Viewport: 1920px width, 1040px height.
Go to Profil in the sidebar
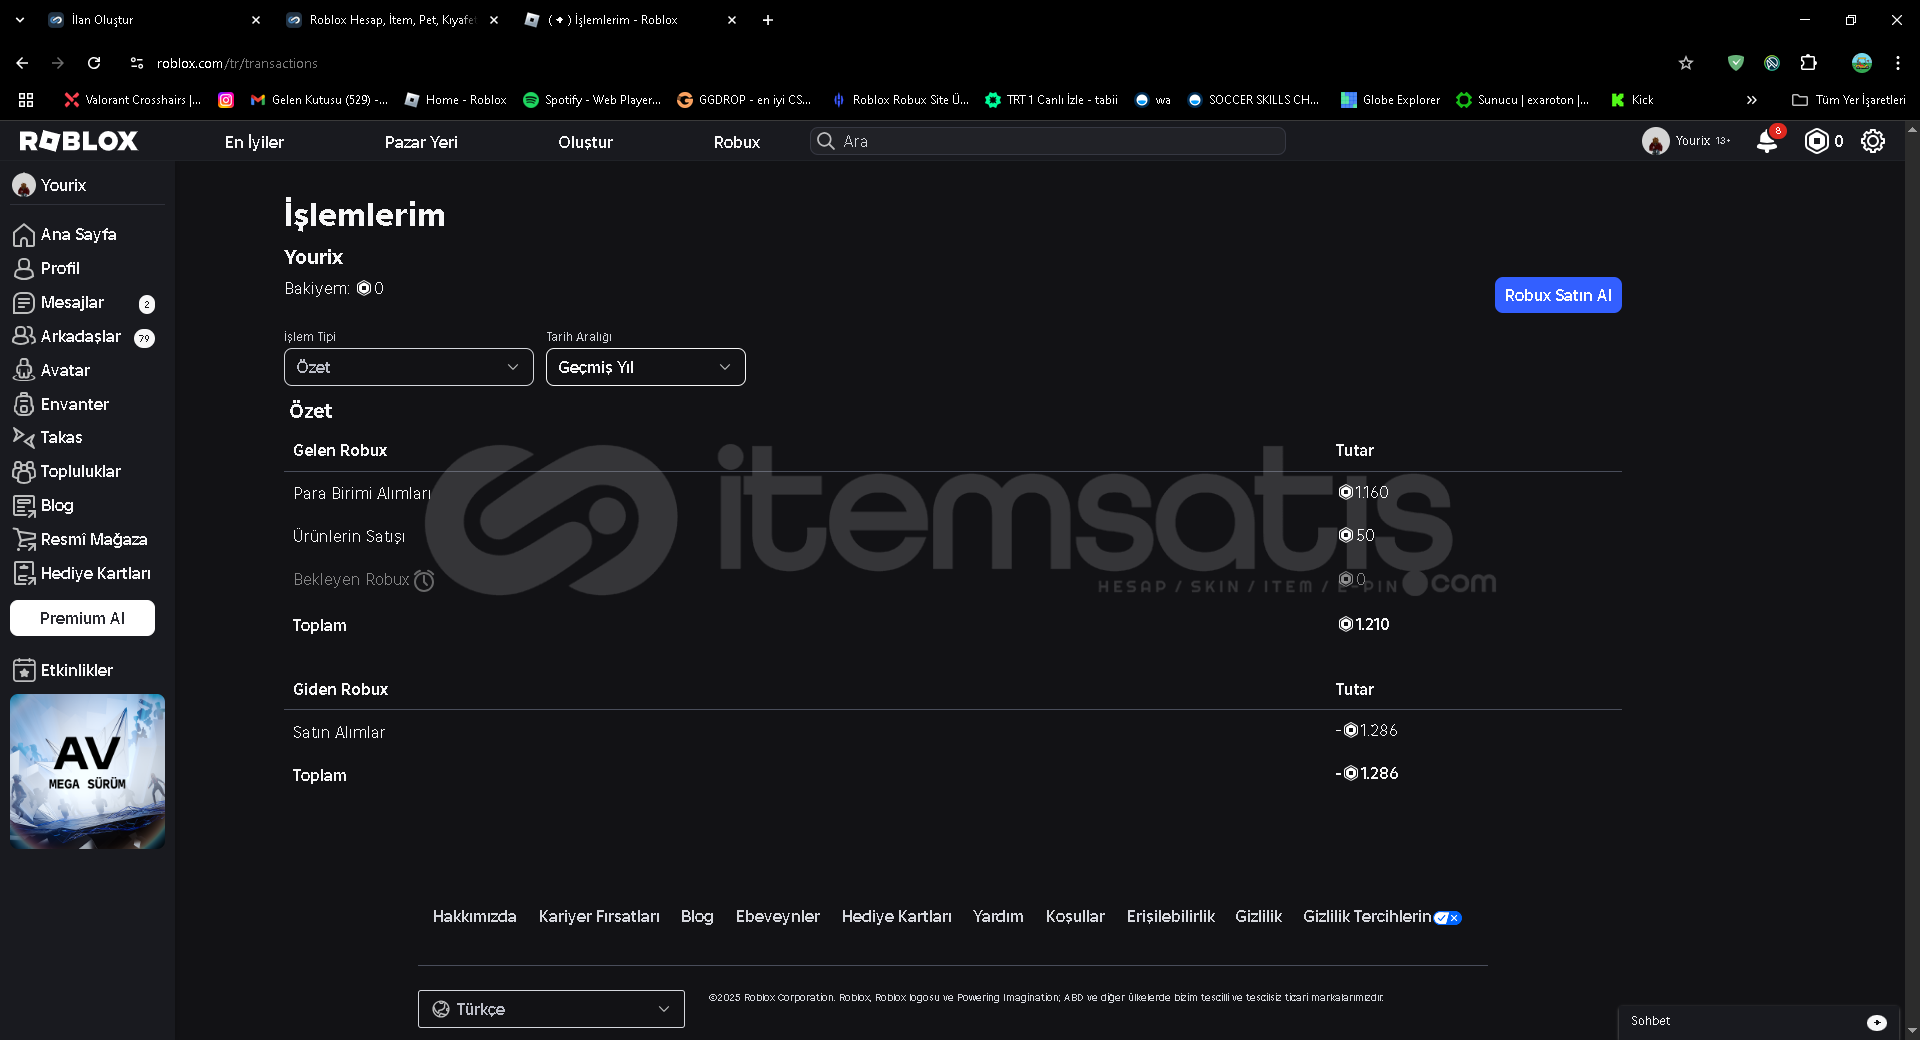[x=47, y=268]
